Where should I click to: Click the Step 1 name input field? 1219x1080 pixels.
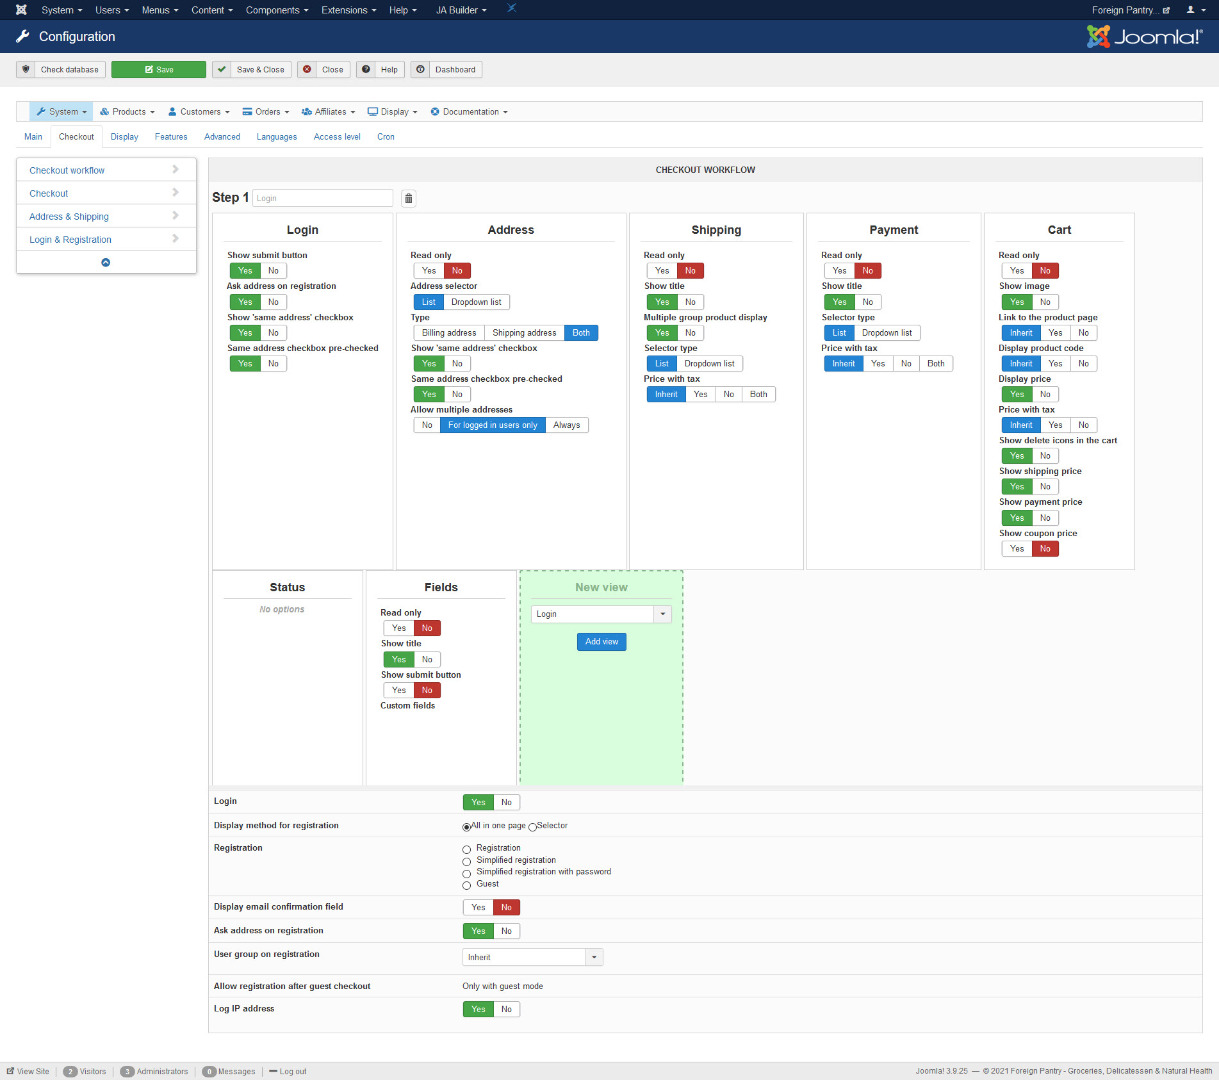coord(322,198)
